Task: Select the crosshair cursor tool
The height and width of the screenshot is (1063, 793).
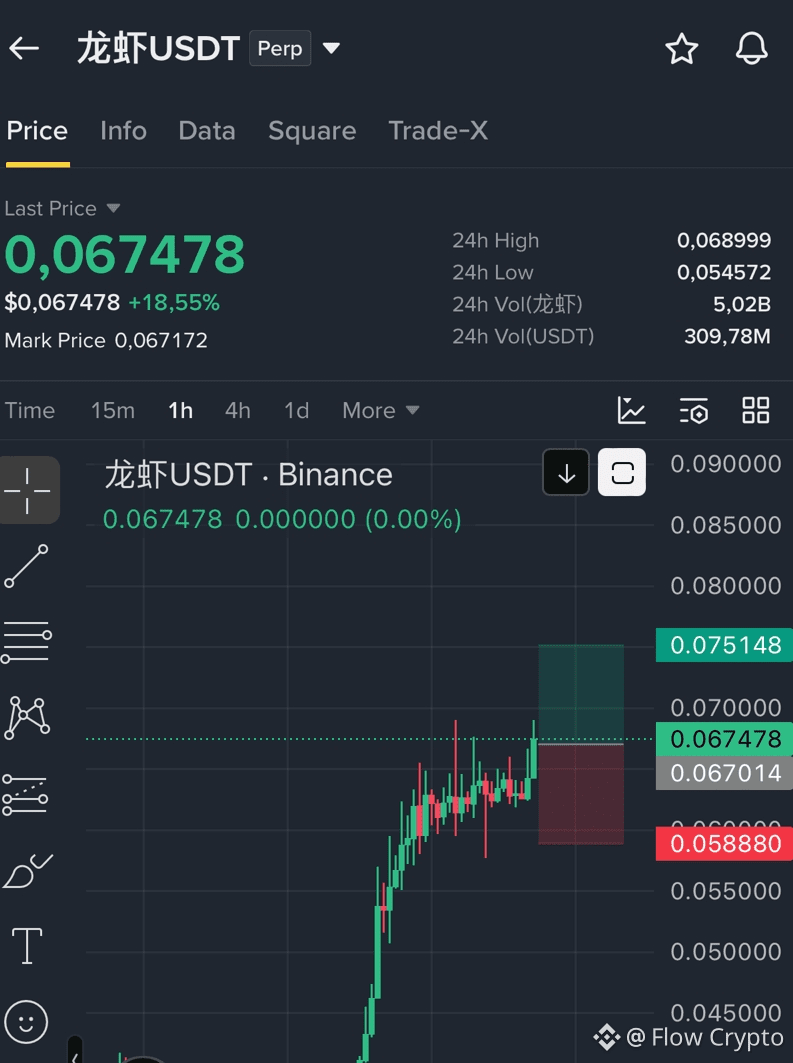Action: point(27,490)
